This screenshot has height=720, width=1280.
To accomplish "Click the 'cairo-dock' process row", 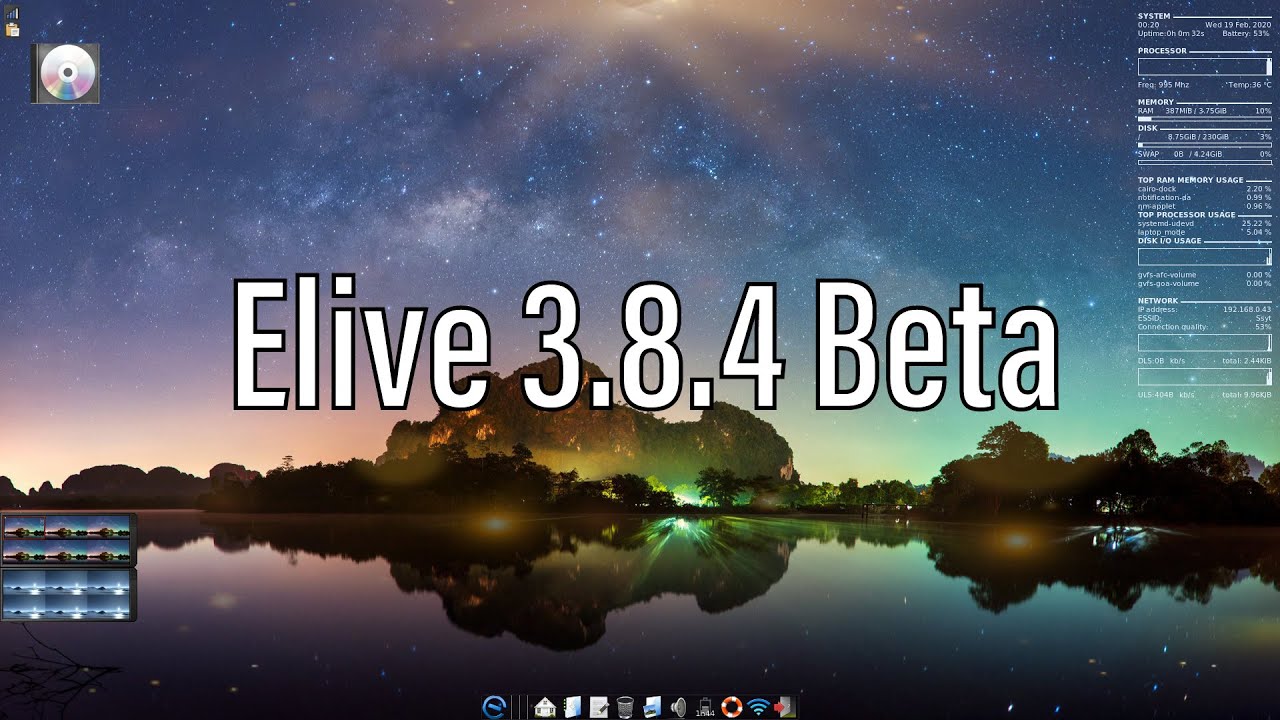I will point(1205,189).
